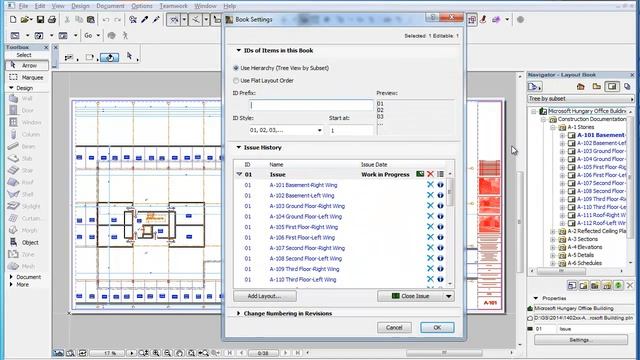The image size is (640, 360).
Task: Click the syringe inject parameters icon
Action: tap(156, 20)
